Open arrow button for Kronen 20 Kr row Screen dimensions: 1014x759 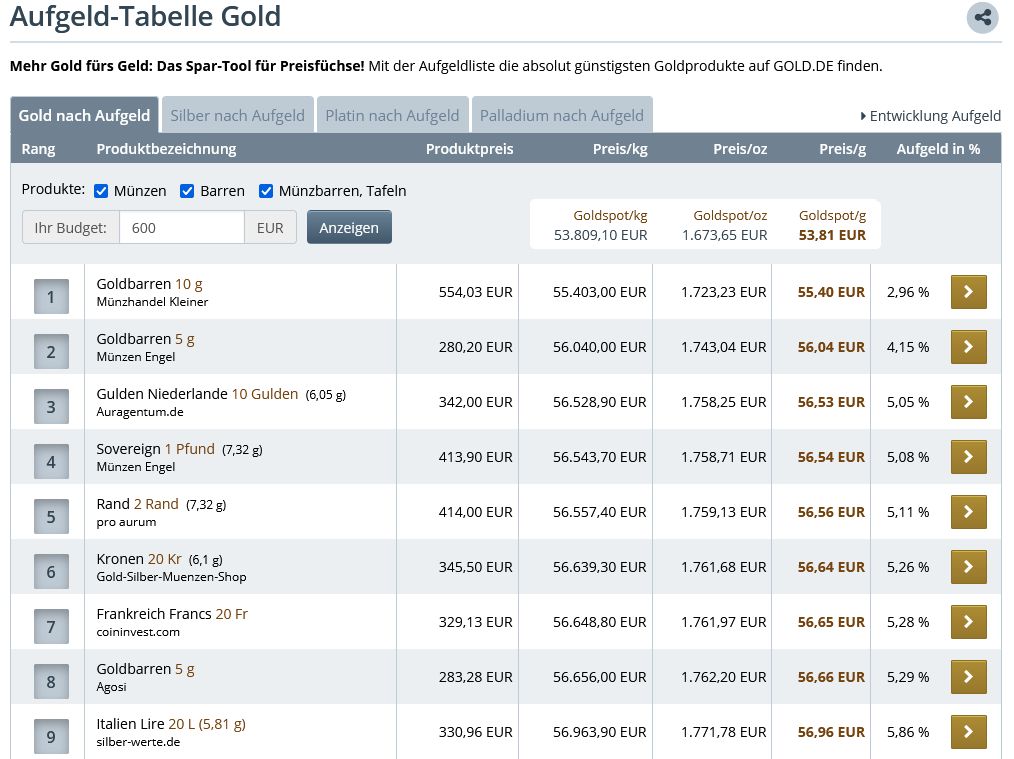coord(968,567)
